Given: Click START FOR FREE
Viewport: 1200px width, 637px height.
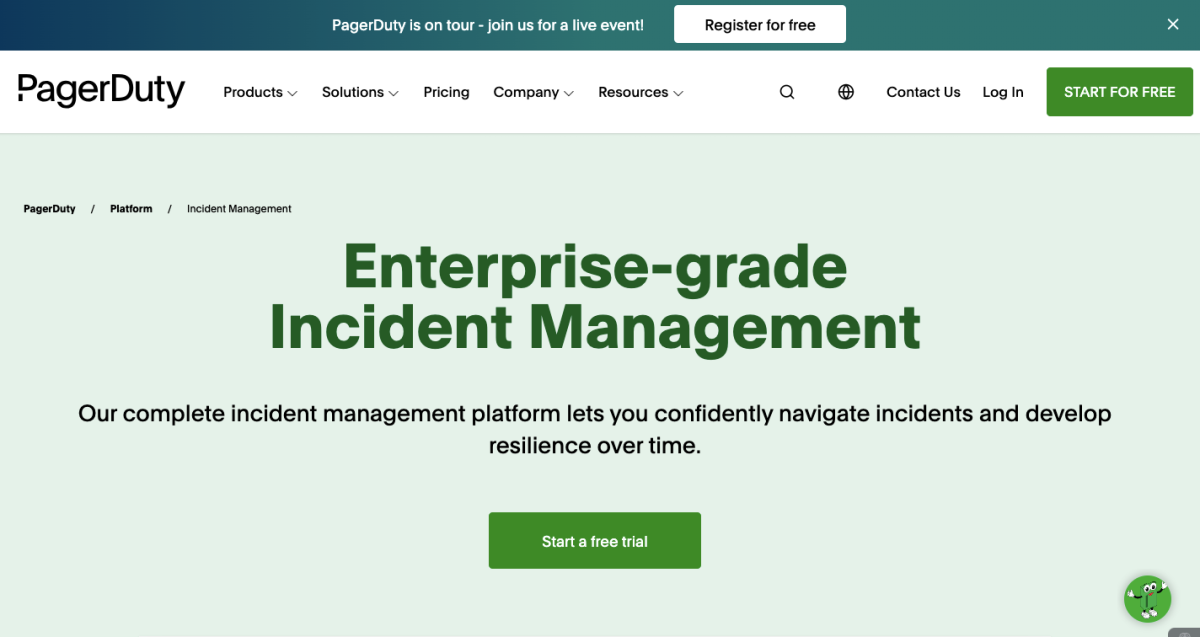Looking at the screenshot, I should [x=1119, y=91].
